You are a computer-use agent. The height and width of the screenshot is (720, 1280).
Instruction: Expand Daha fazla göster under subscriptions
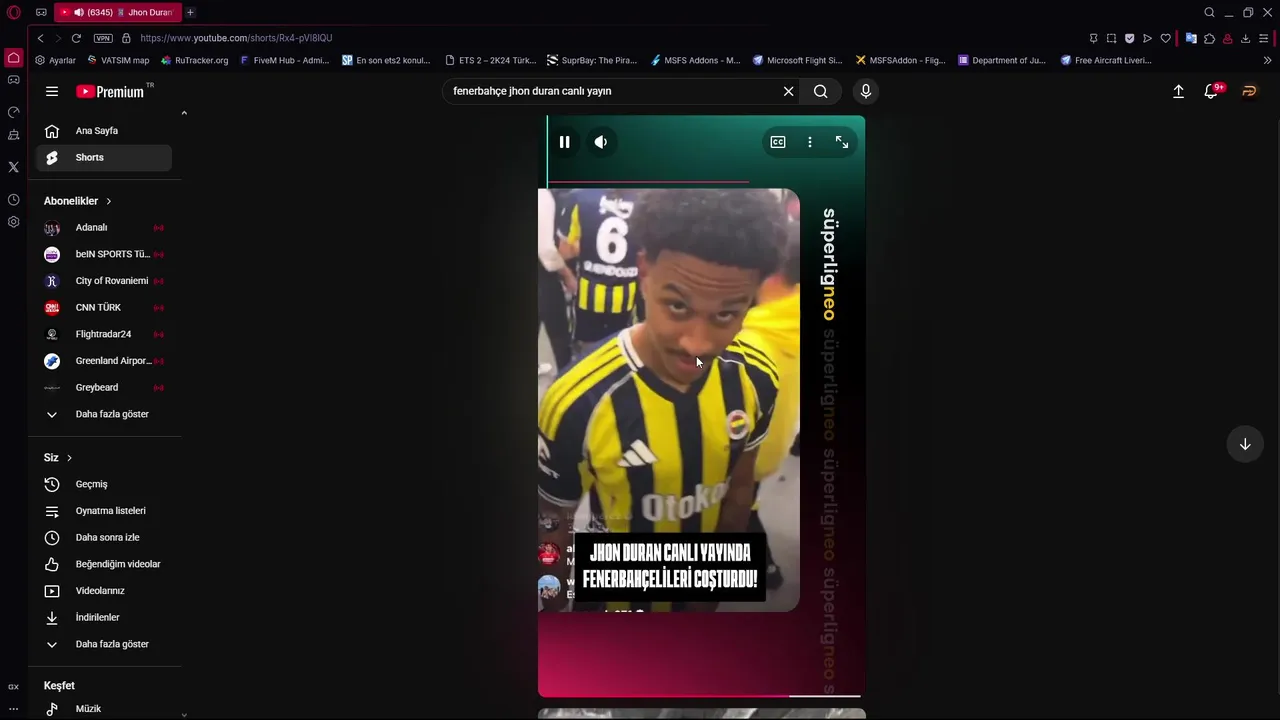[104, 414]
